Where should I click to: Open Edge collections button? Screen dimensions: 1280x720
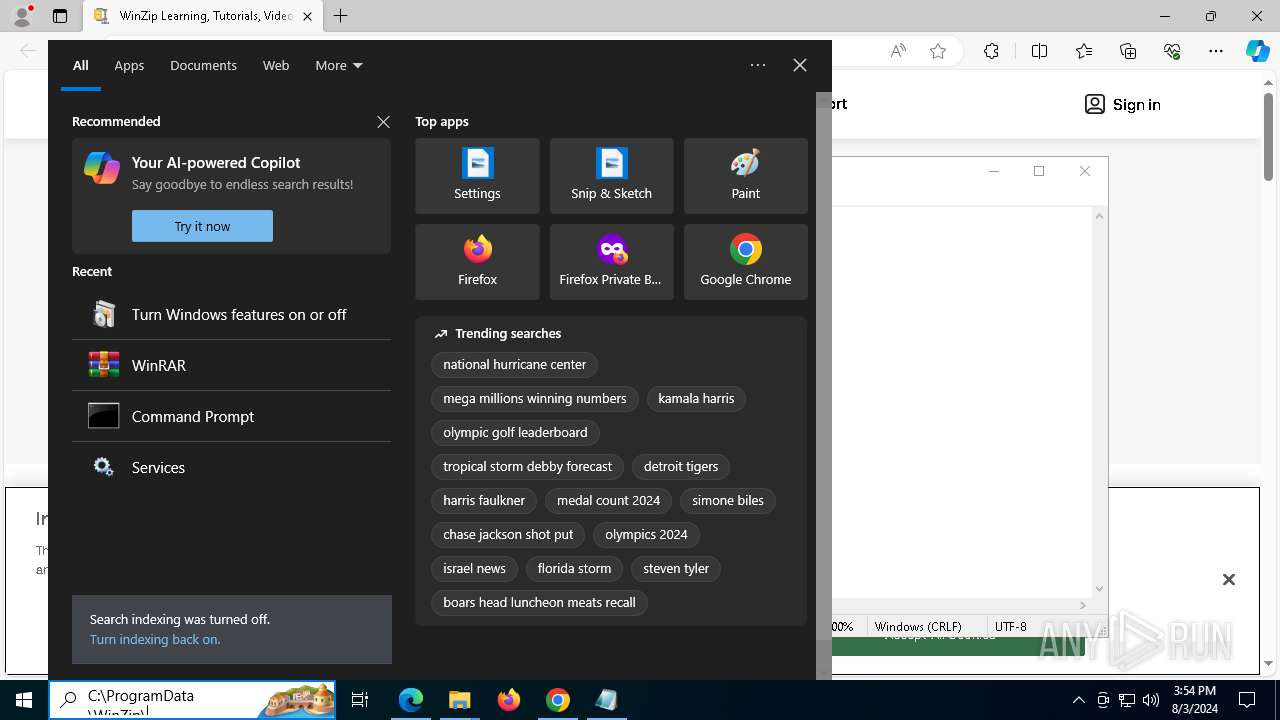click(1128, 51)
